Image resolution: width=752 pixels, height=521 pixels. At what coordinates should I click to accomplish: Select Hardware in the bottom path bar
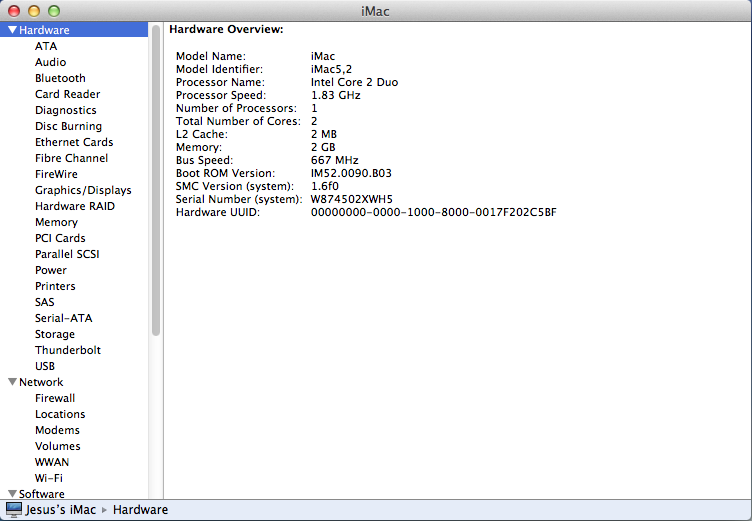click(x=141, y=509)
